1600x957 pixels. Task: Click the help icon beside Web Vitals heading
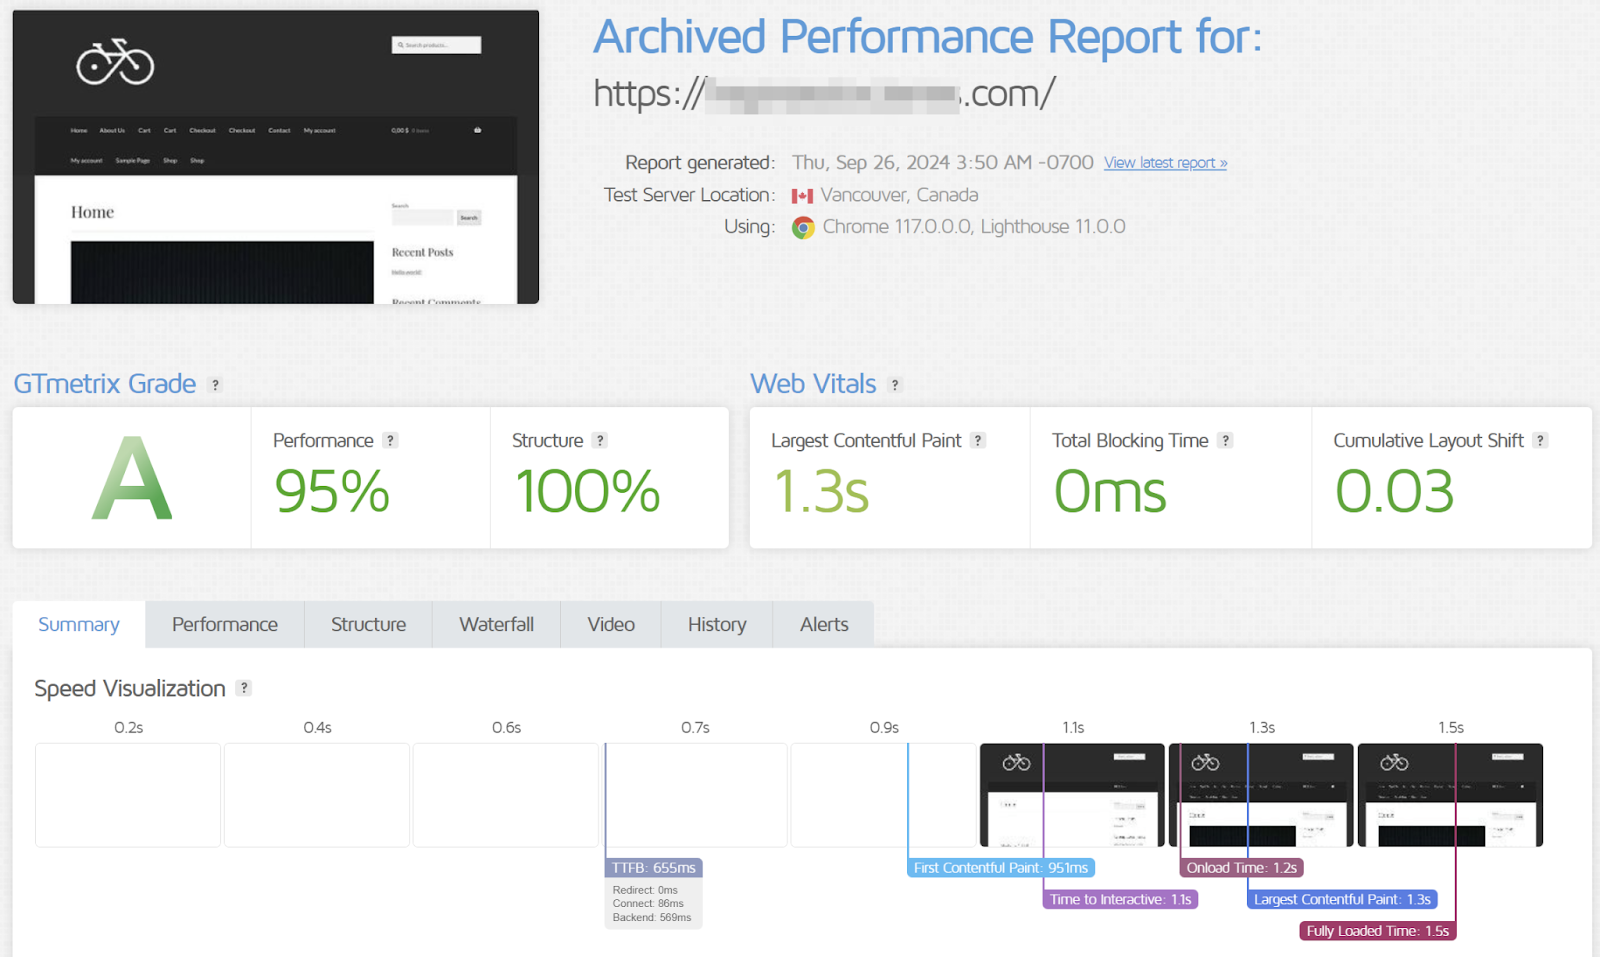(895, 385)
